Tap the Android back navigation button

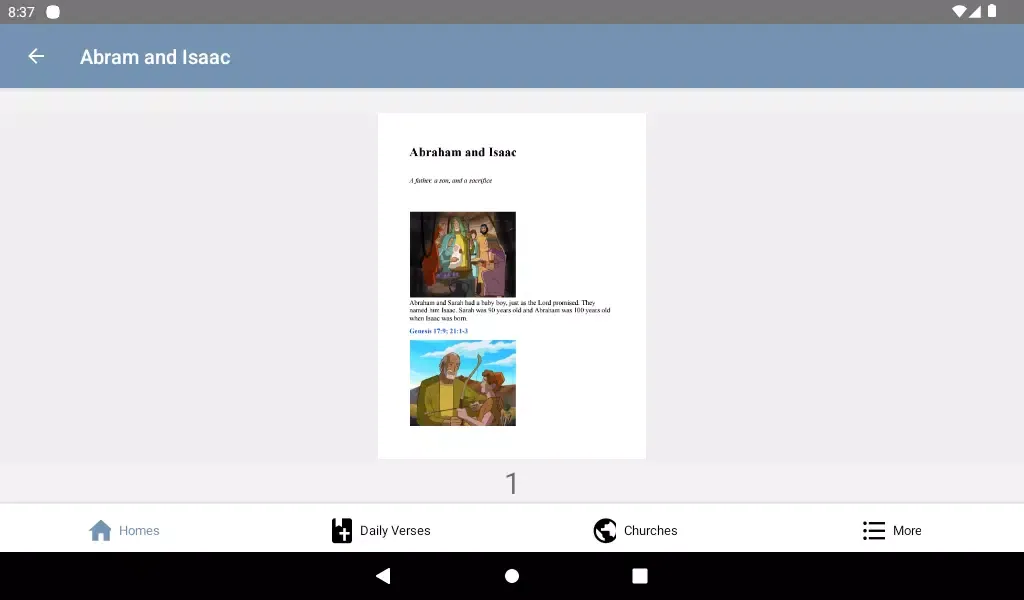click(x=383, y=575)
